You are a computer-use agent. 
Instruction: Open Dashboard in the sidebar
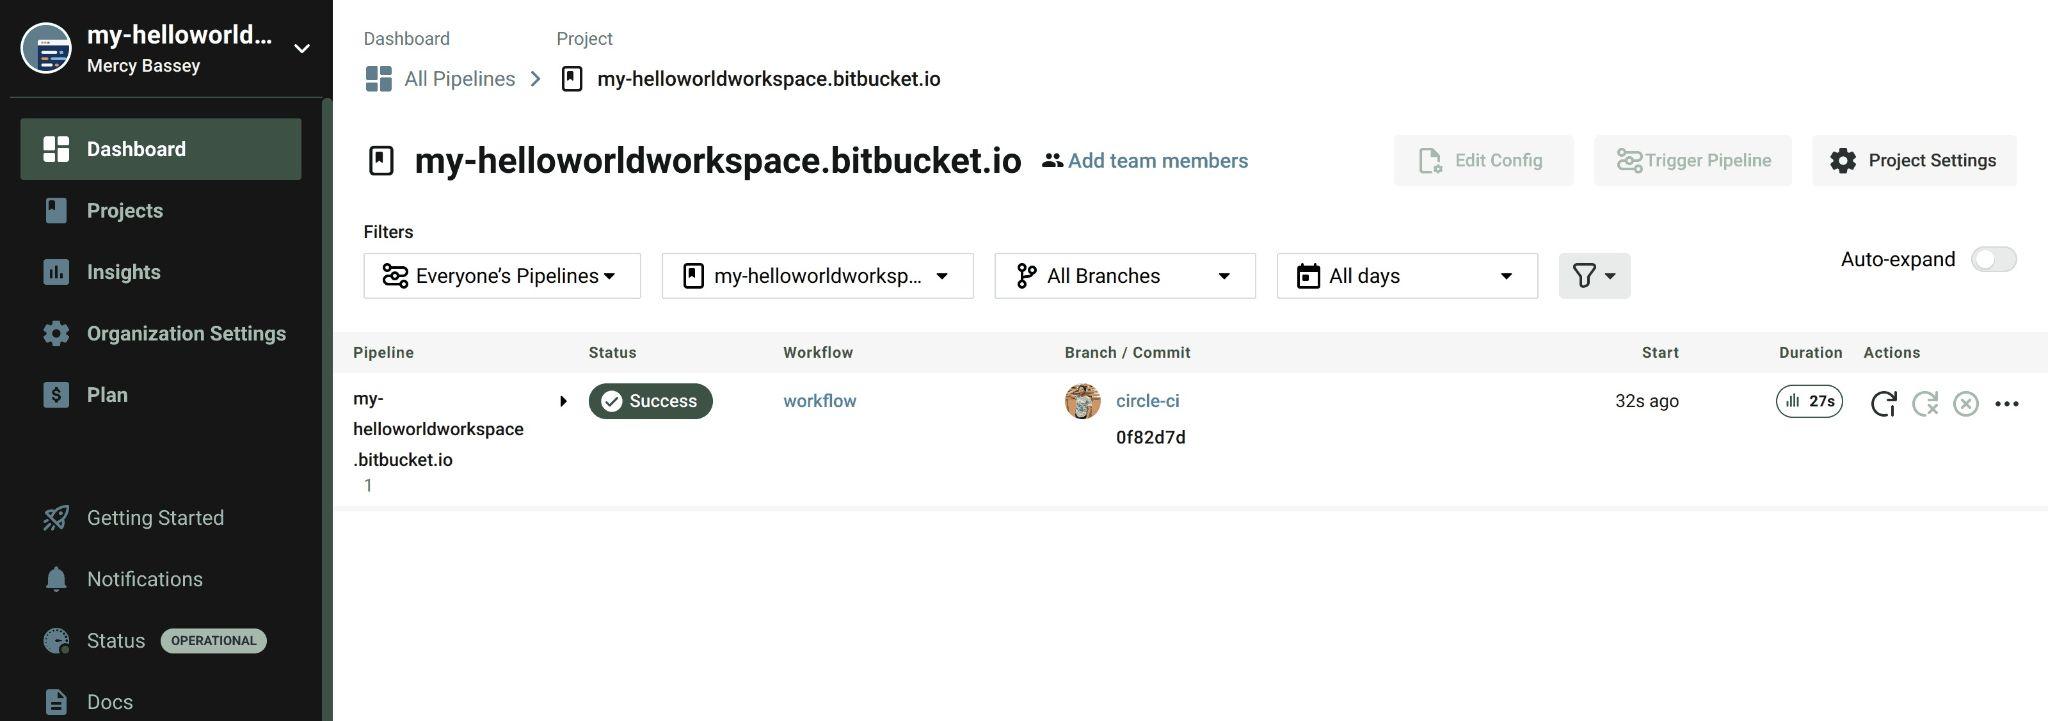pos(161,149)
